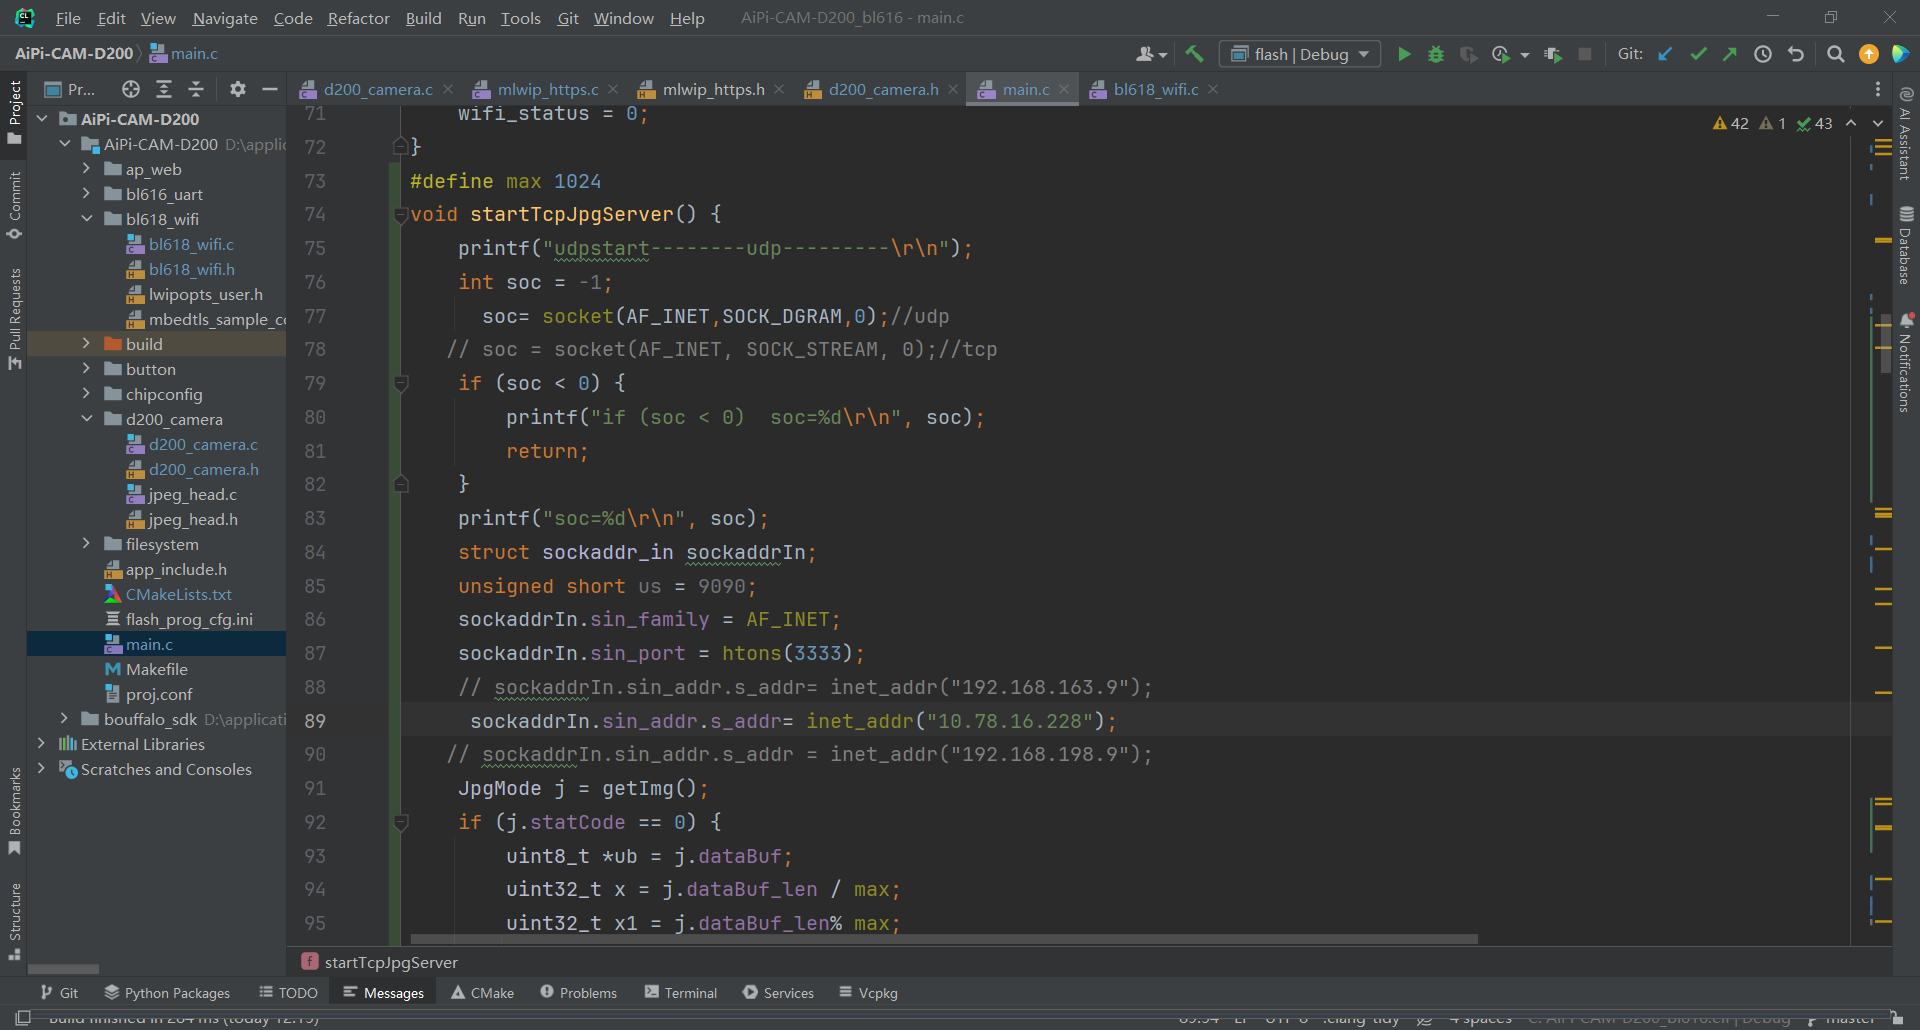This screenshot has width=1920, height=1030.
Task: Click the warnings count 42 indicator
Action: (1730, 123)
